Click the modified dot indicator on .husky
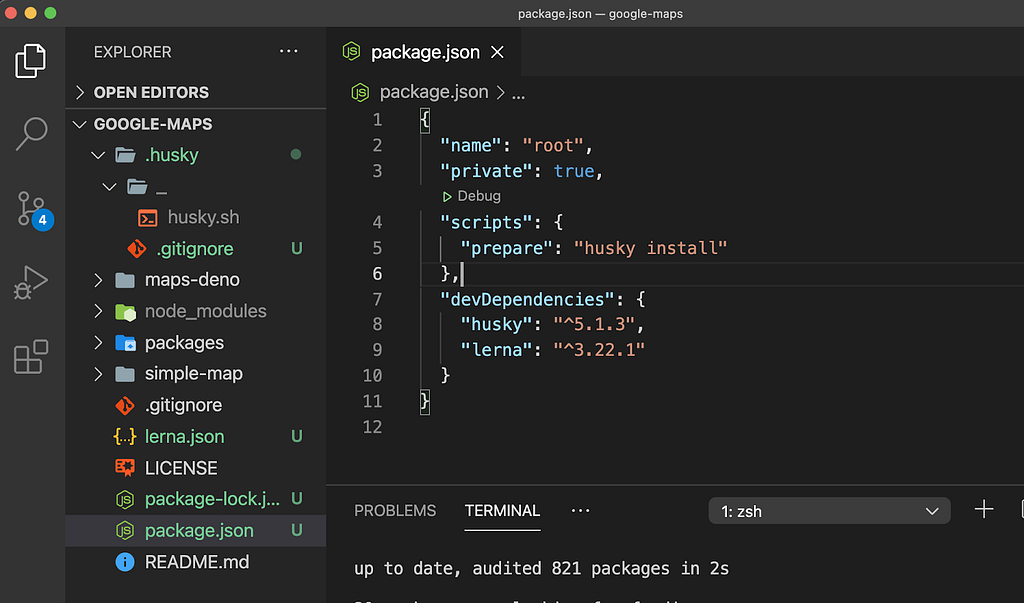The height and width of the screenshot is (603, 1024). click(x=296, y=155)
